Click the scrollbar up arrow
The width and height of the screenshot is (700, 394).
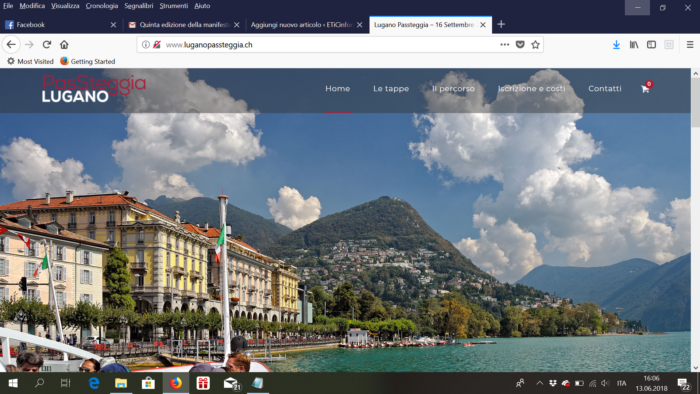tap(696, 73)
